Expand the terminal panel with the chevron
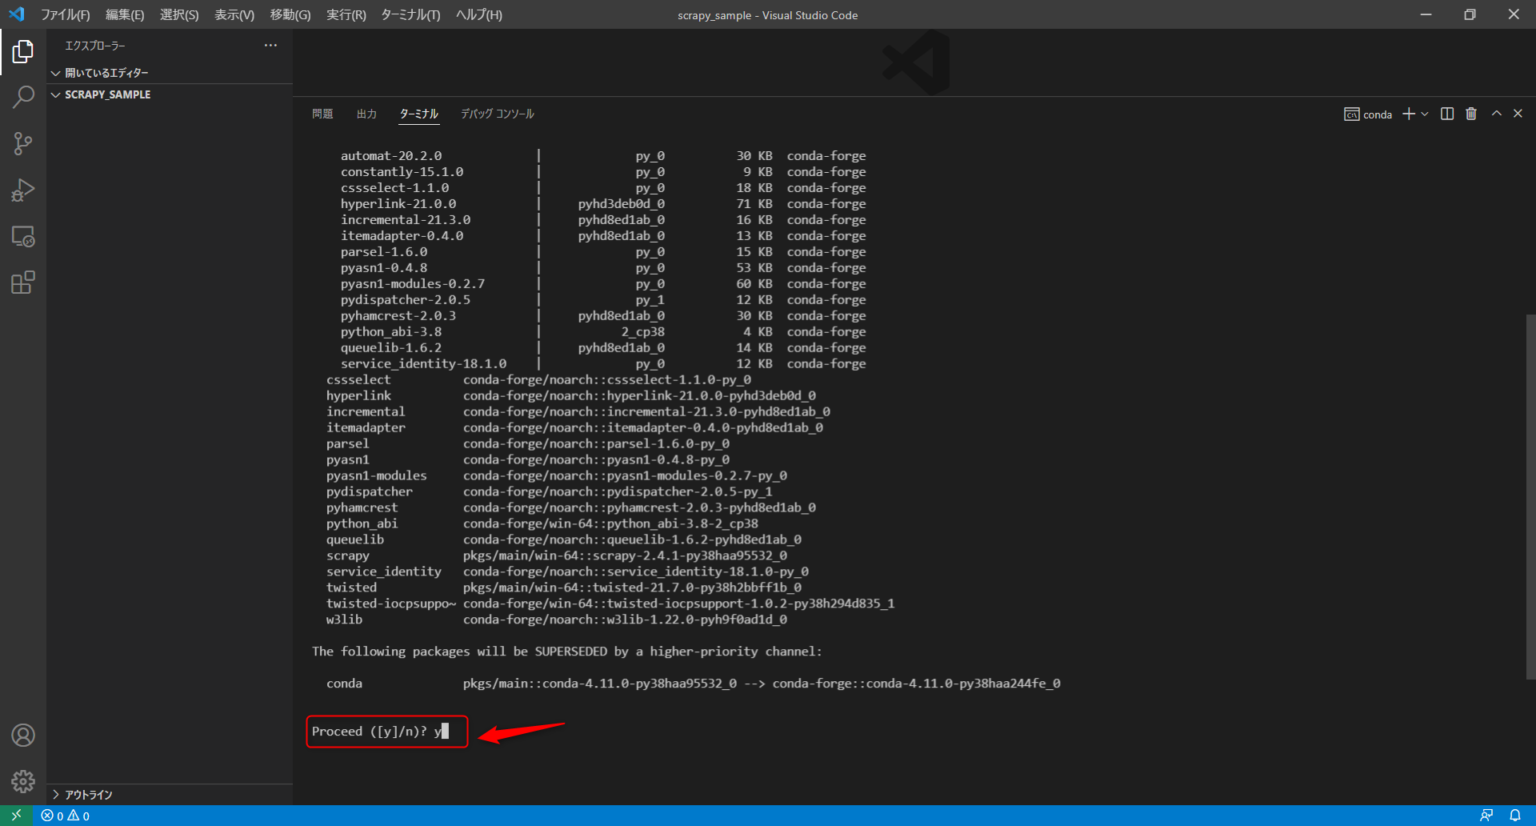 coord(1495,113)
